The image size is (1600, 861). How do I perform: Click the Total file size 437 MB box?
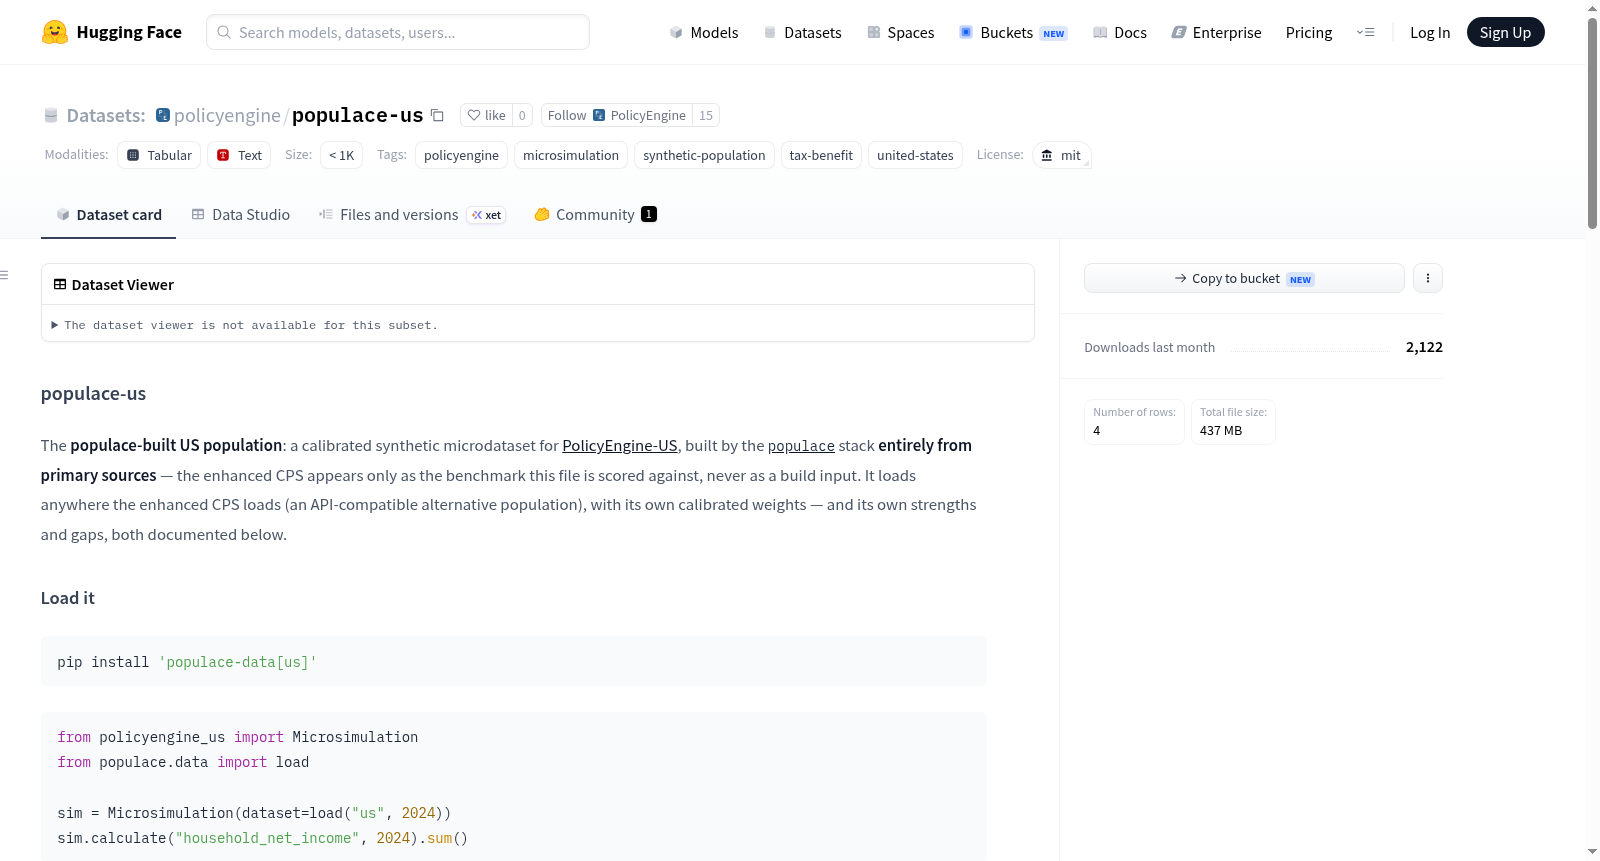point(1233,422)
